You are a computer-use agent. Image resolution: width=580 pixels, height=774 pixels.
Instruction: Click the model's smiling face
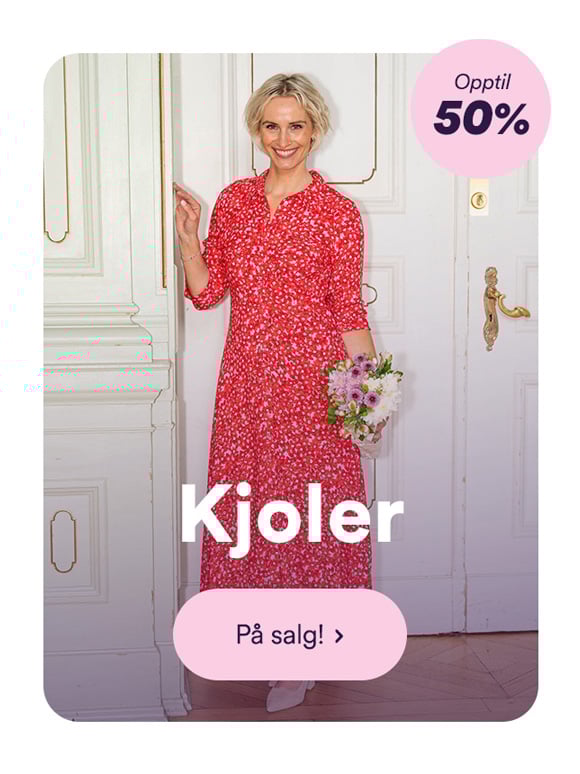286,132
